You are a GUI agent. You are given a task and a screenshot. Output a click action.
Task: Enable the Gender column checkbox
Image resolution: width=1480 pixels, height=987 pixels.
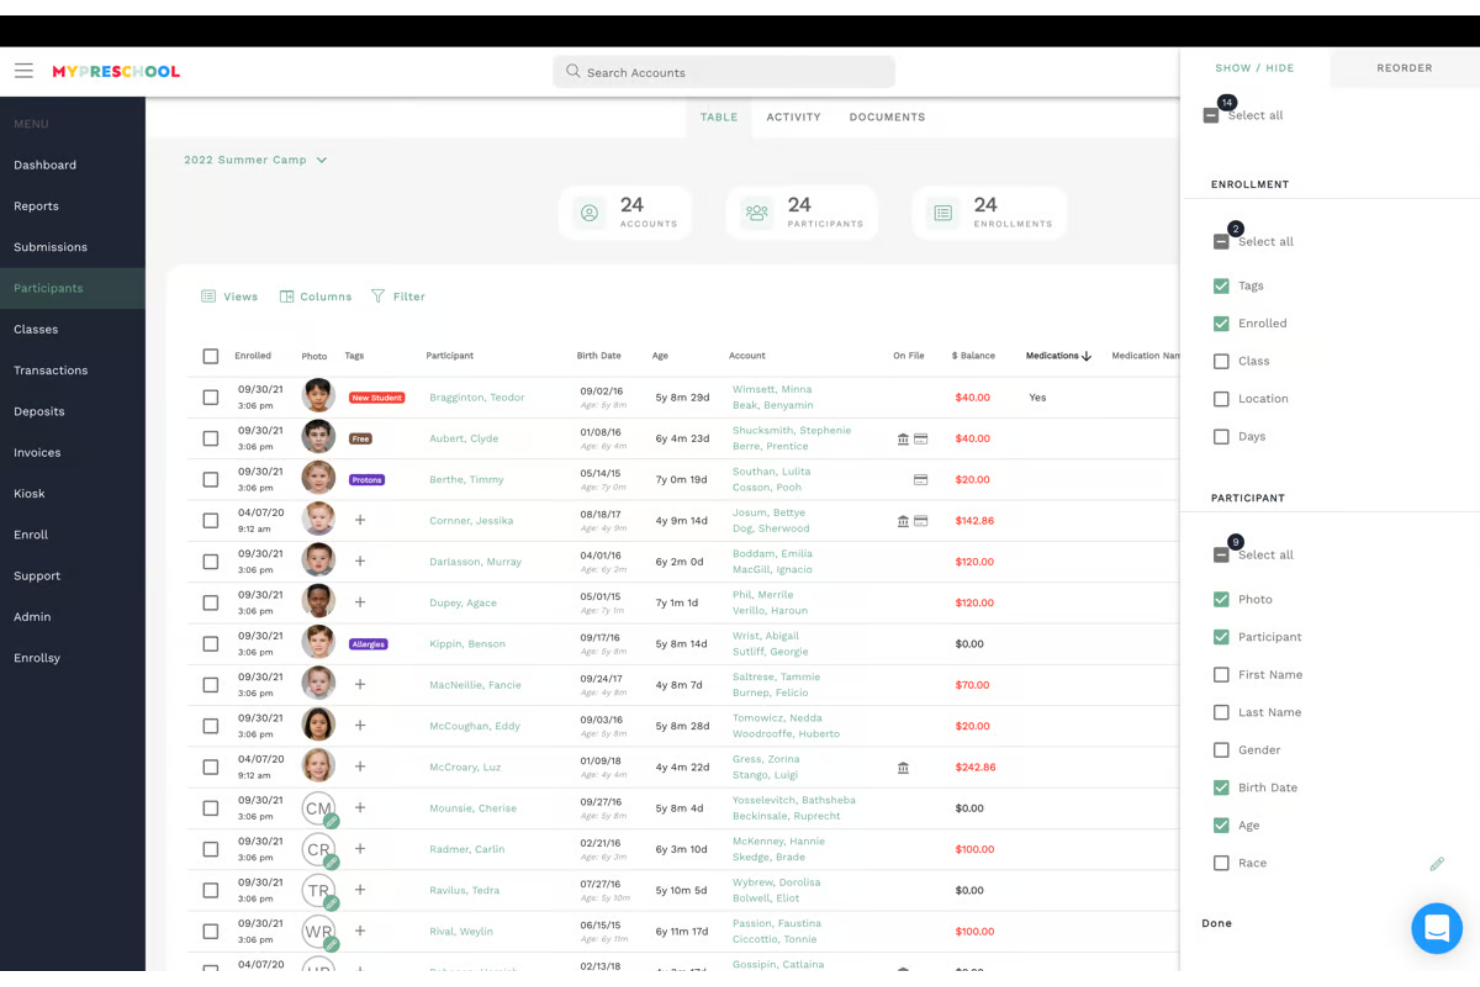[1221, 749]
